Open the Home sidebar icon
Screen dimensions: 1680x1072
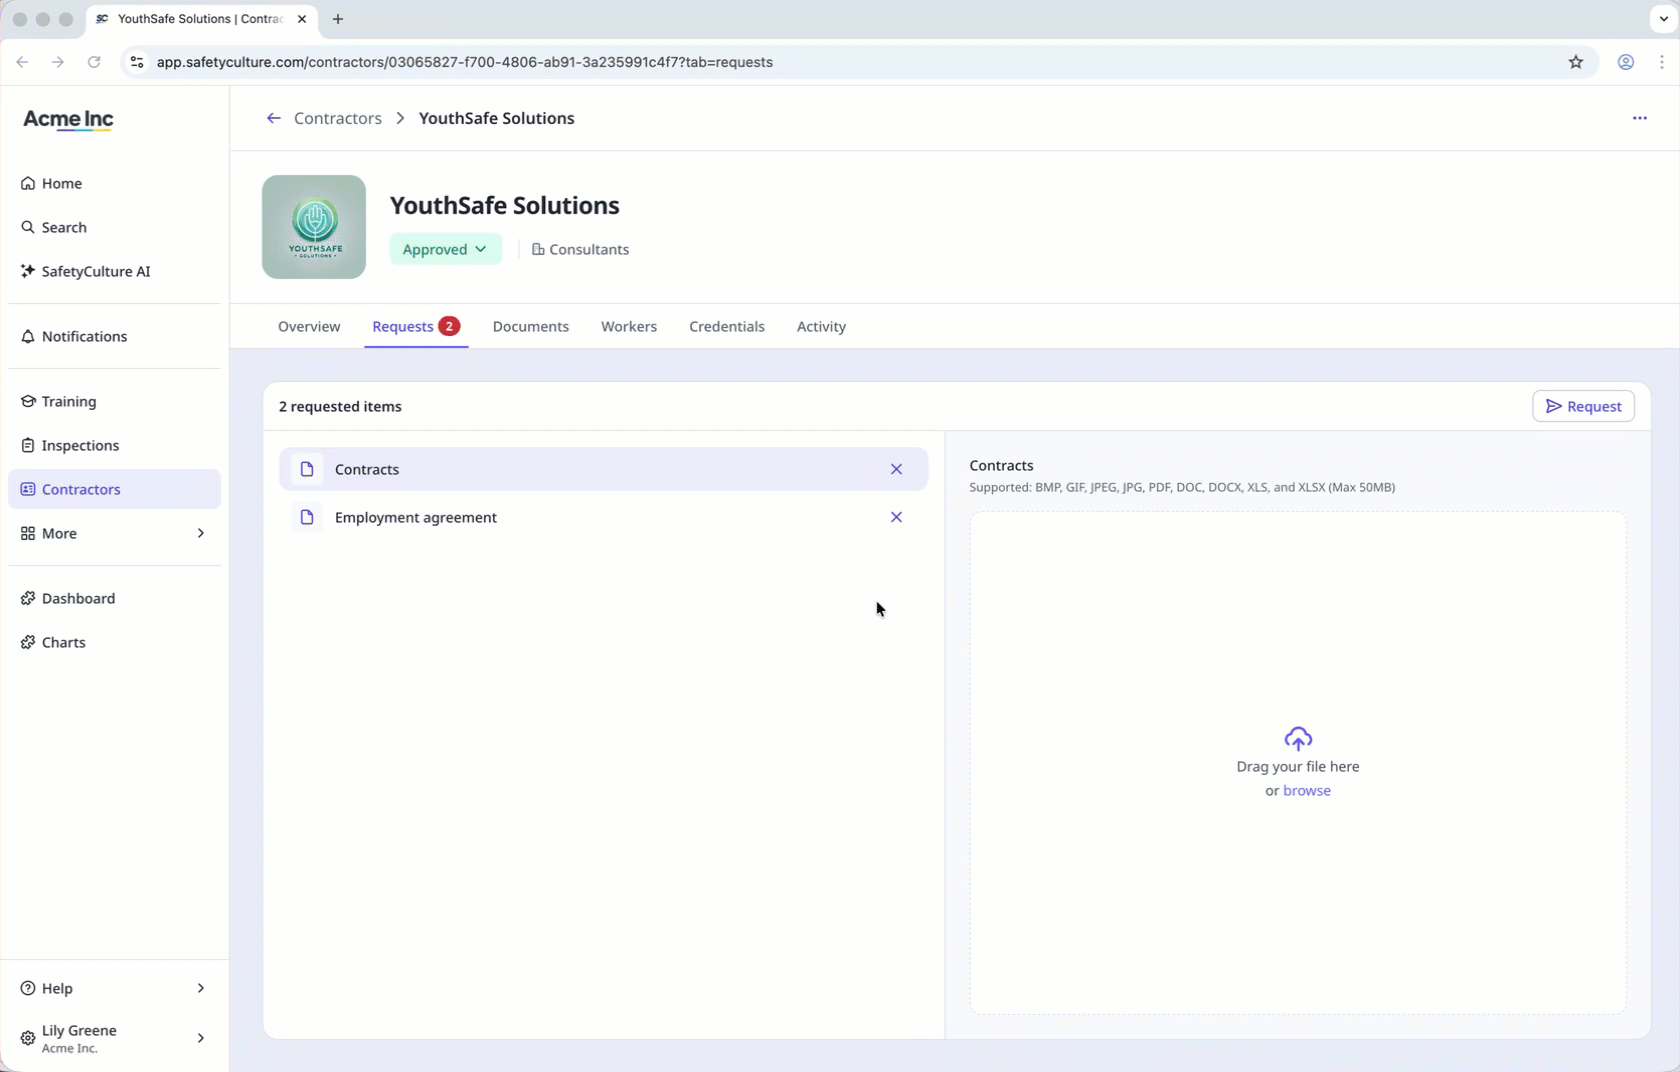(28, 184)
